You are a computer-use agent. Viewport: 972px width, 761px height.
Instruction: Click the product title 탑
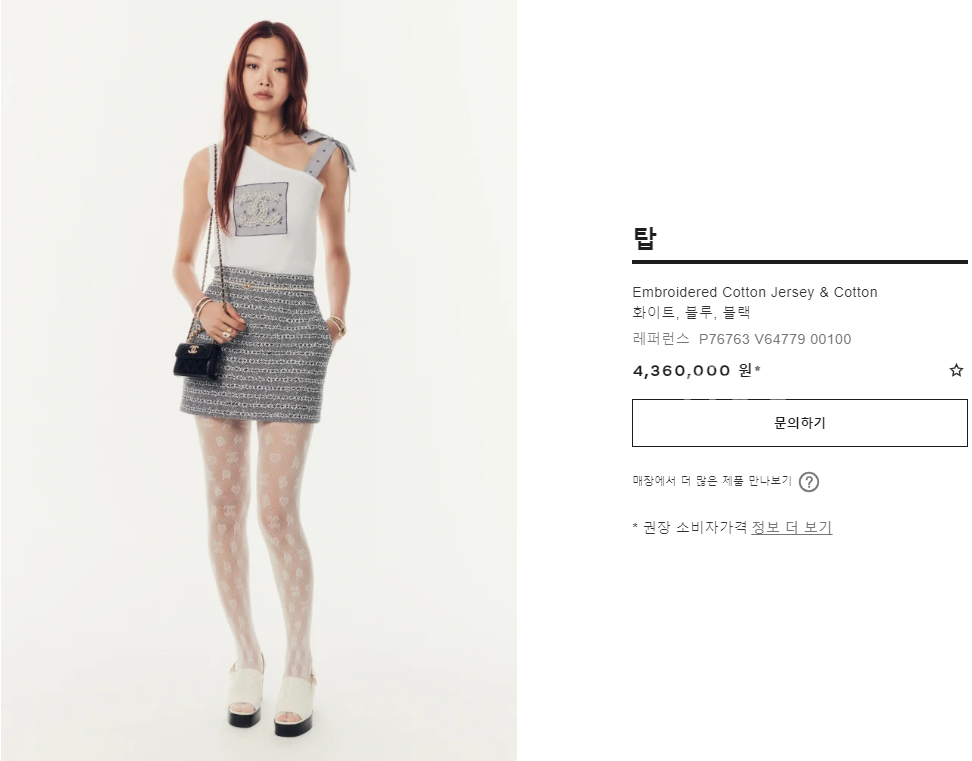coord(644,238)
